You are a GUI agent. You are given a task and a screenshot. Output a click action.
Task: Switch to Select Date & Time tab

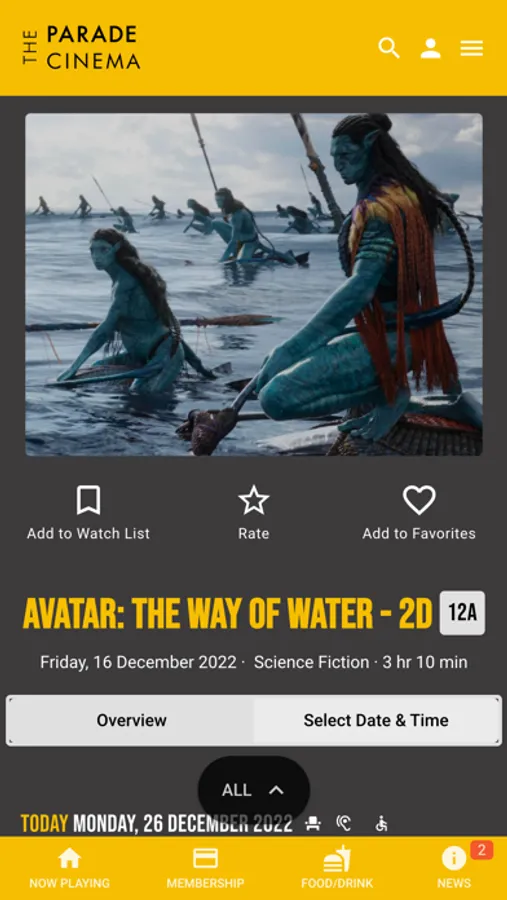point(376,720)
